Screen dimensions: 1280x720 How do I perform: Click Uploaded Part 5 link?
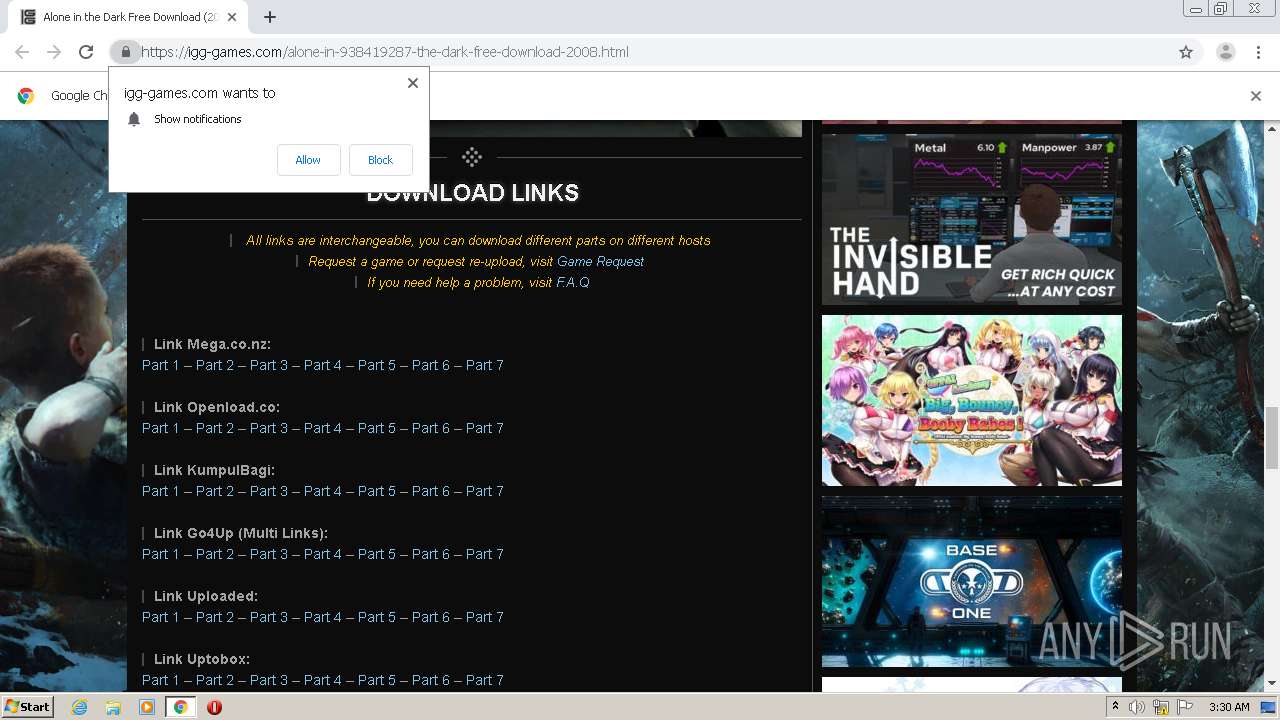(x=377, y=617)
